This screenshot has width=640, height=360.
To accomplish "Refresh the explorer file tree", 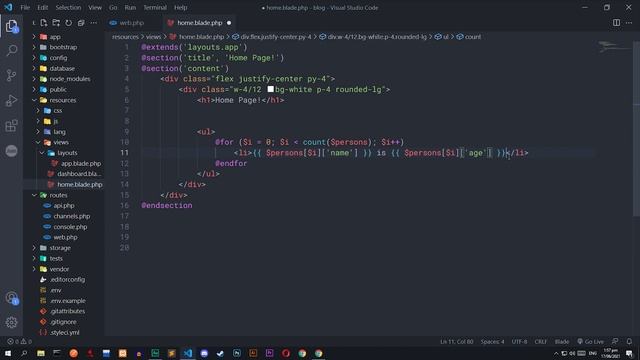I will click(69, 23).
